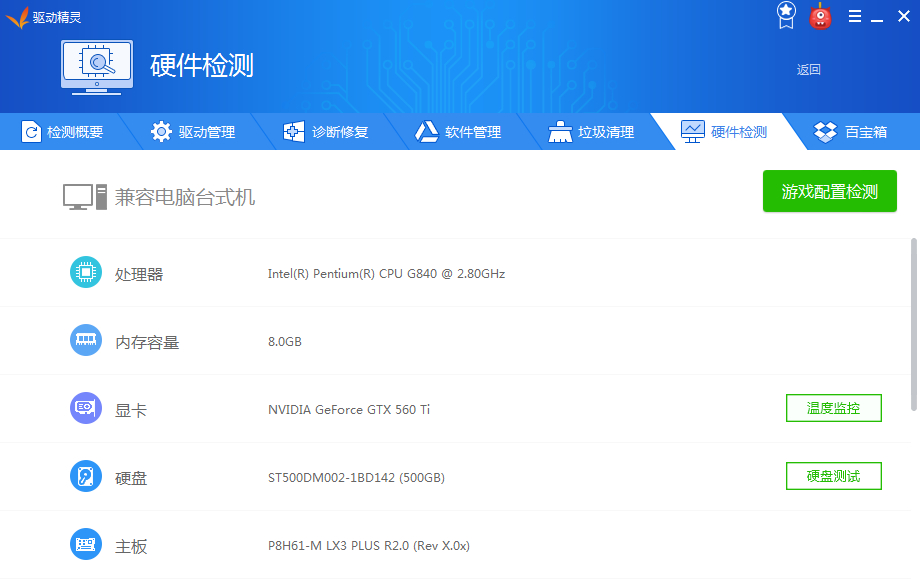Click the Intel(R) Pentium(R) CPU G840 text
The height and width of the screenshot is (580, 920).
[386, 274]
